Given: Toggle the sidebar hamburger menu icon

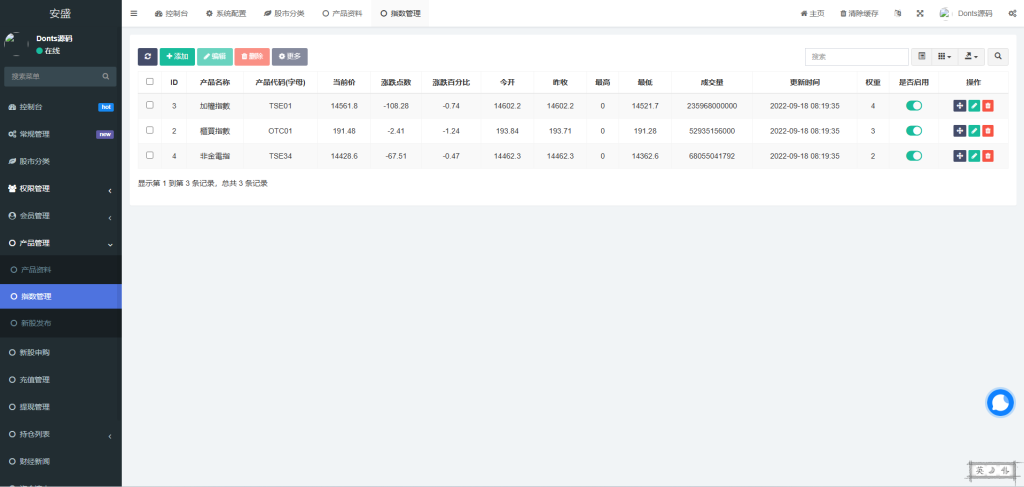Looking at the screenshot, I should pyautogui.click(x=135, y=14).
